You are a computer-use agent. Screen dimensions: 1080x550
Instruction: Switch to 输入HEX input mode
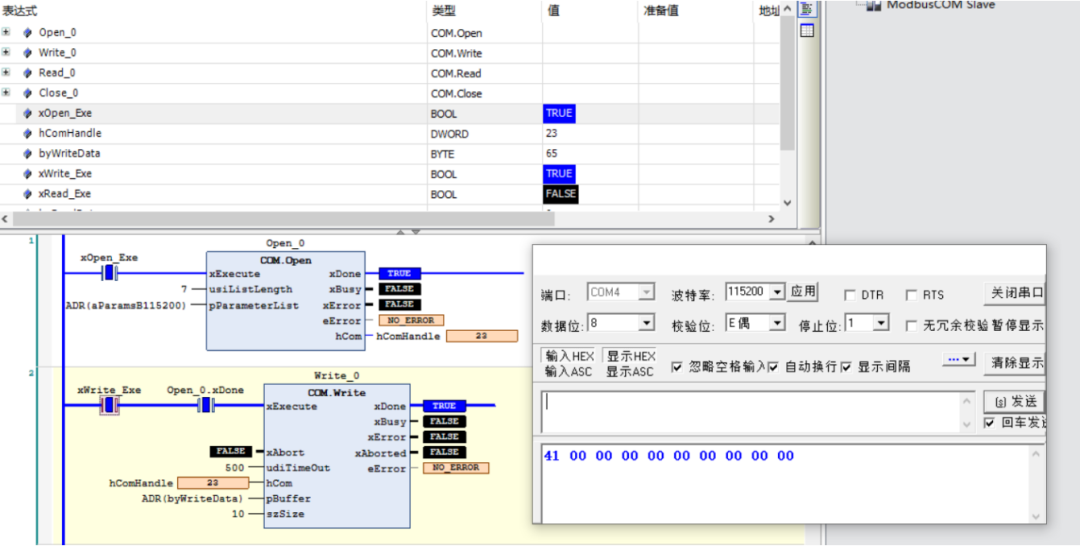[x=569, y=356]
